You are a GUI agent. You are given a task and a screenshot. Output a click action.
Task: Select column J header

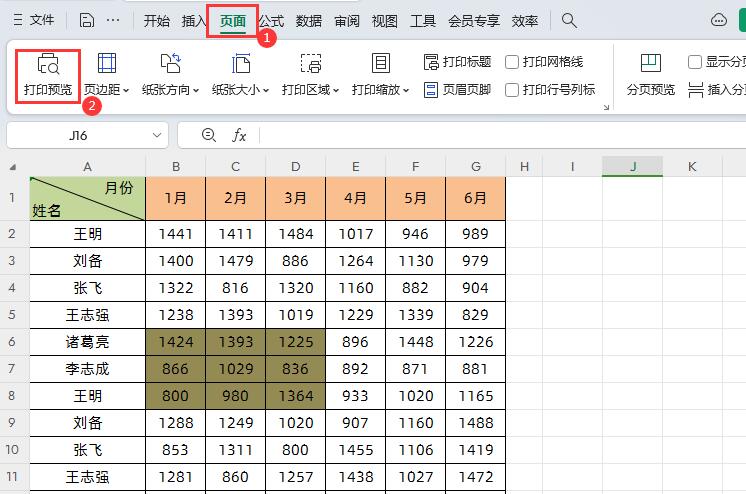coord(632,167)
